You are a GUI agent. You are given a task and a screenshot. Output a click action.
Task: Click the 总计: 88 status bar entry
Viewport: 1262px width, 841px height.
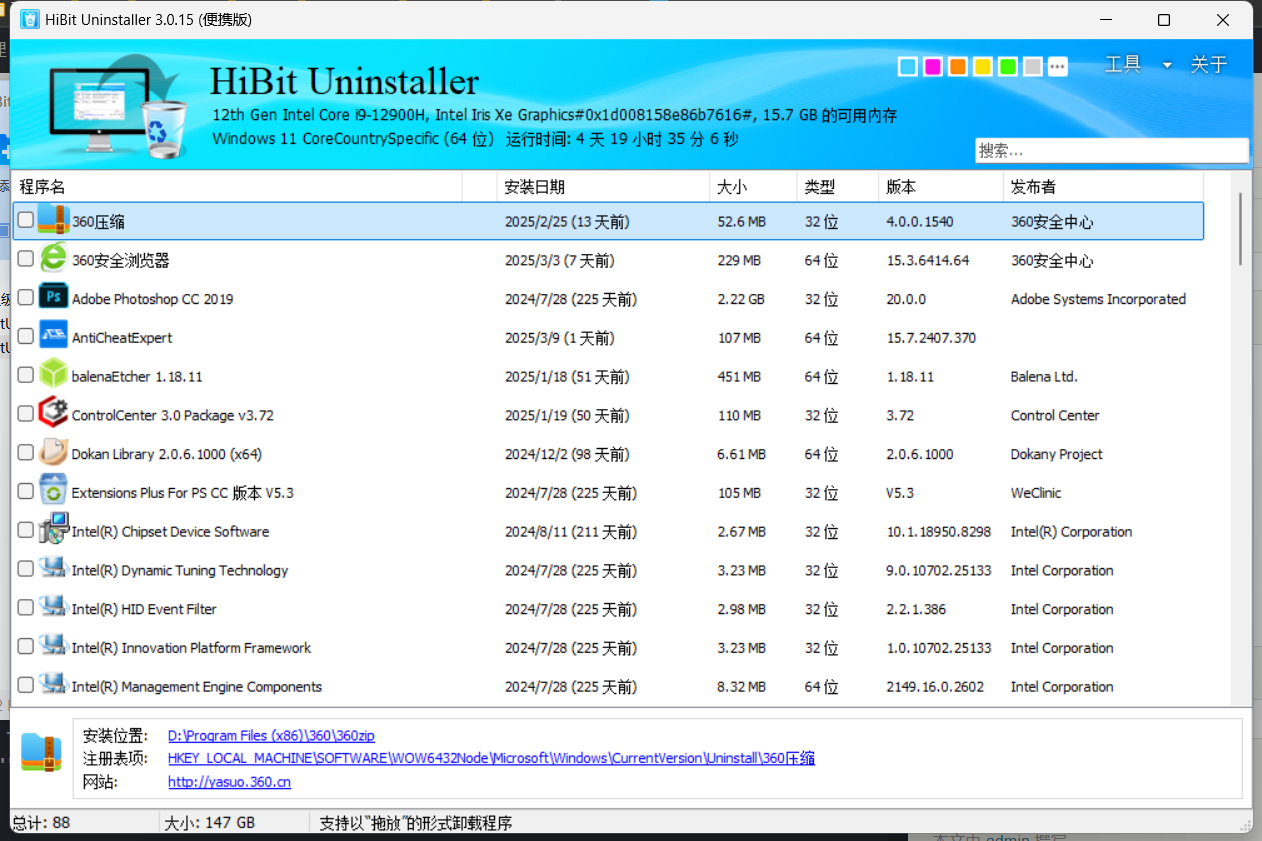(x=41, y=823)
